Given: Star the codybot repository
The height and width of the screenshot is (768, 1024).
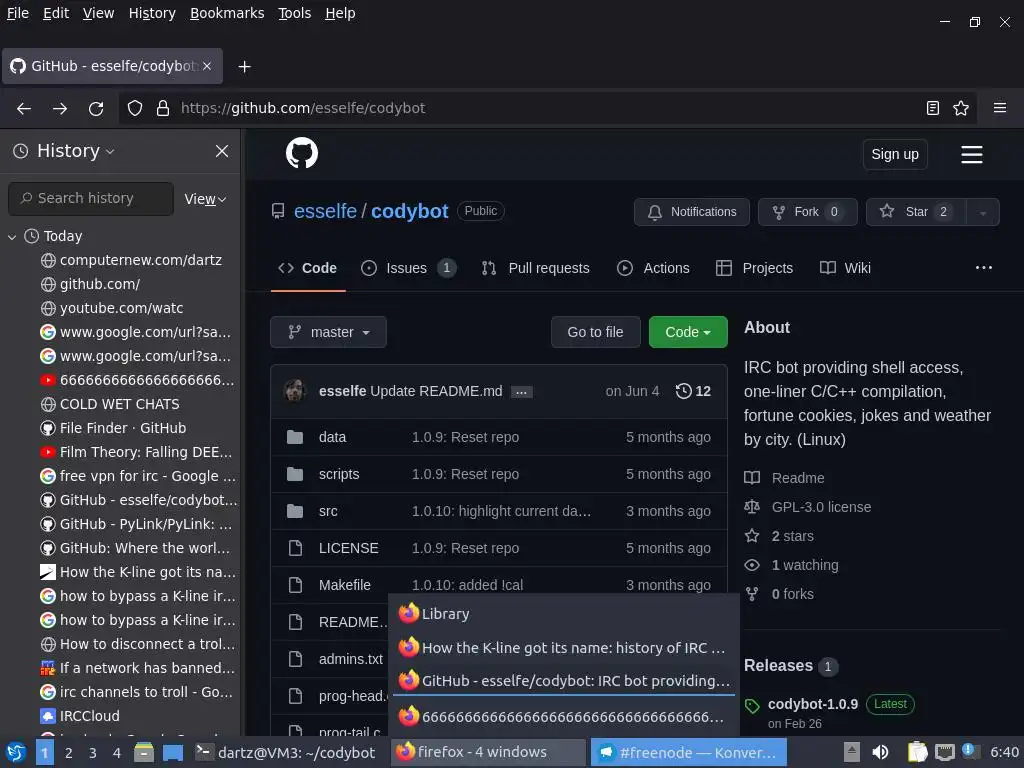Looking at the screenshot, I should click(x=916, y=212).
